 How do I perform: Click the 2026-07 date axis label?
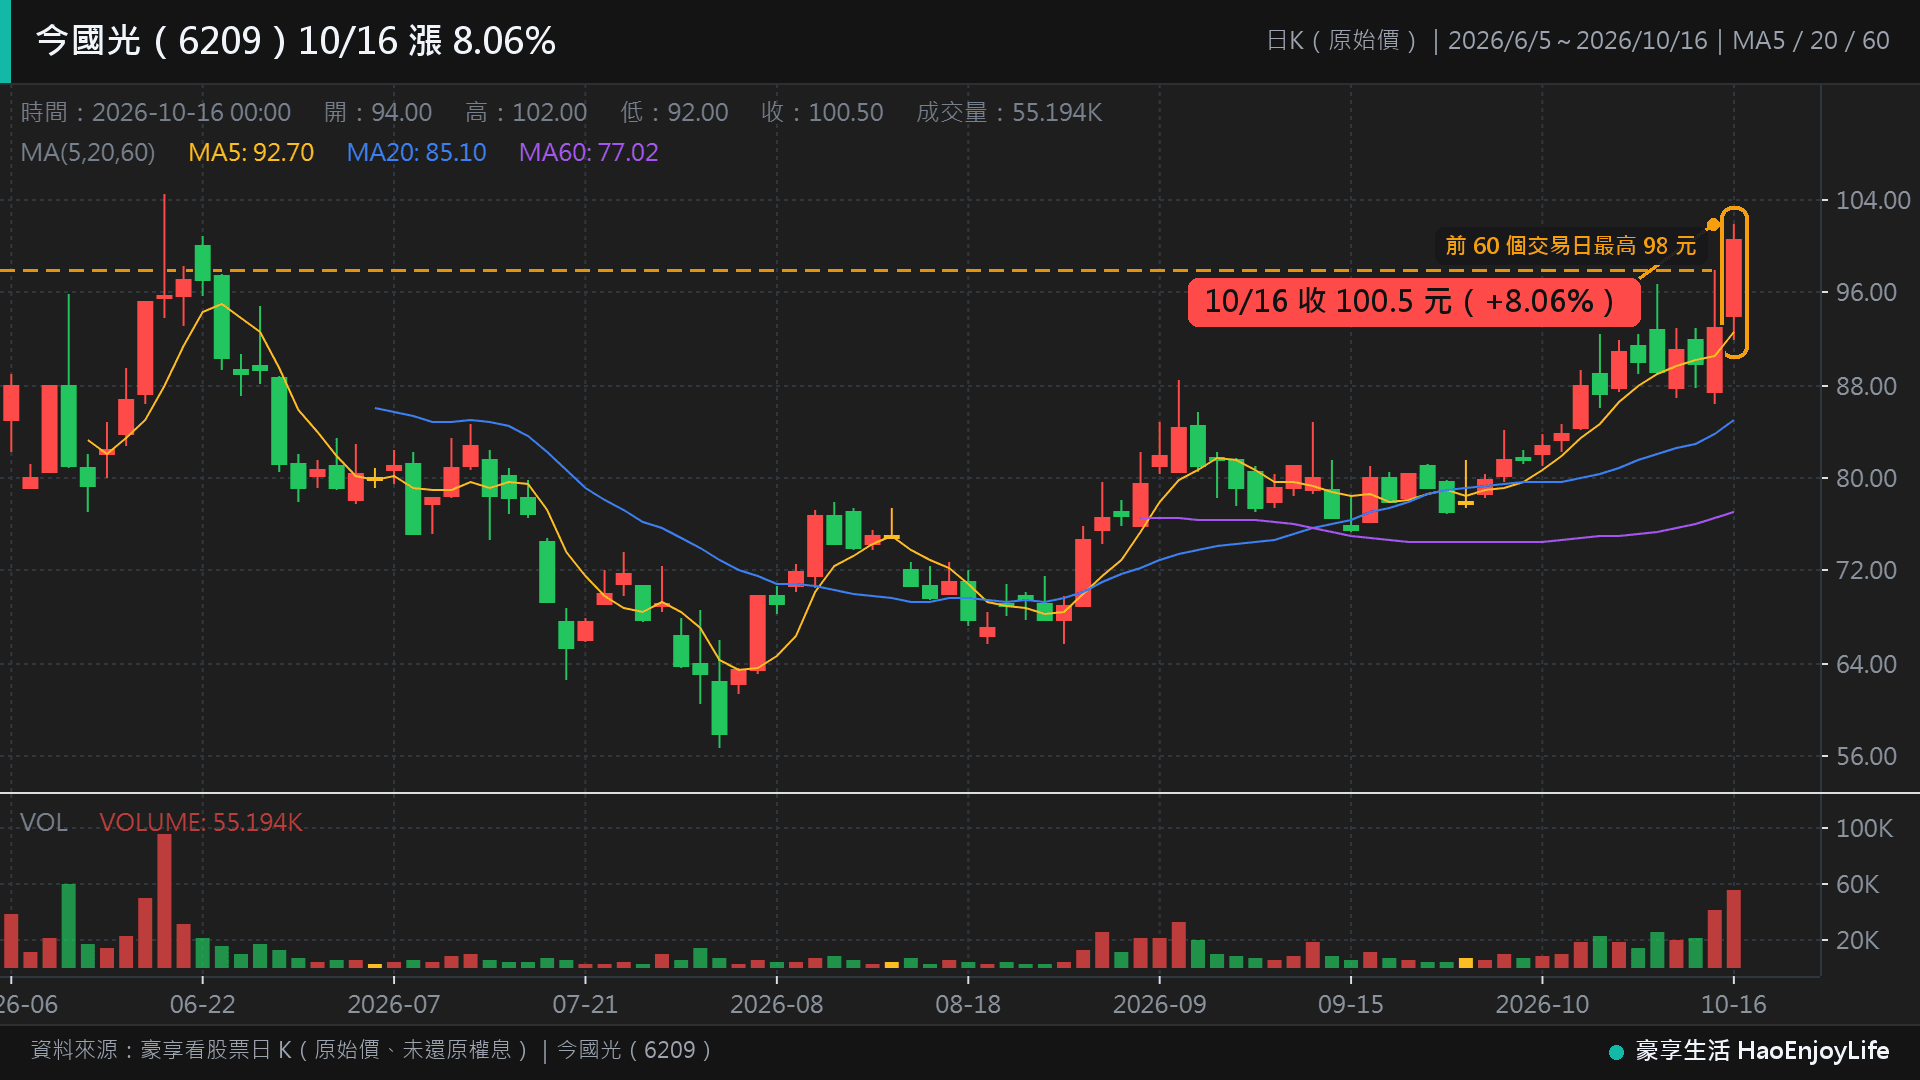(394, 1005)
